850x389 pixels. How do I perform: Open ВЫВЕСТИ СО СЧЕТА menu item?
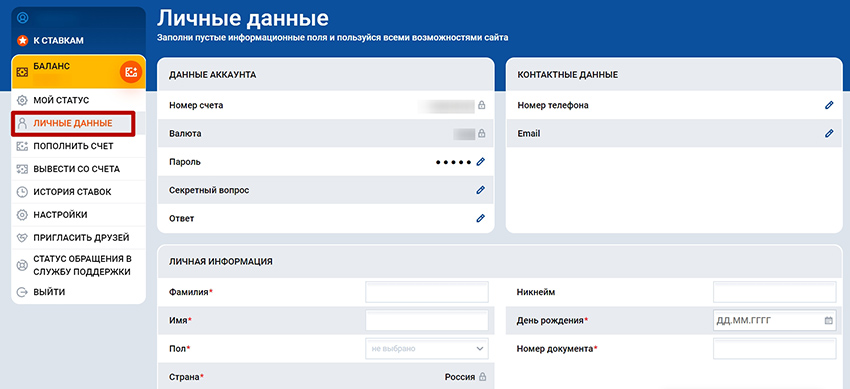pyautogui.click(x=78, y=169)
